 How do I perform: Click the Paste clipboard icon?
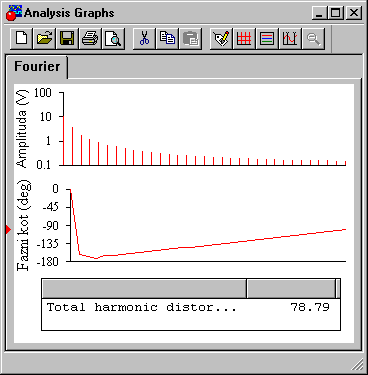pos(191,39)
